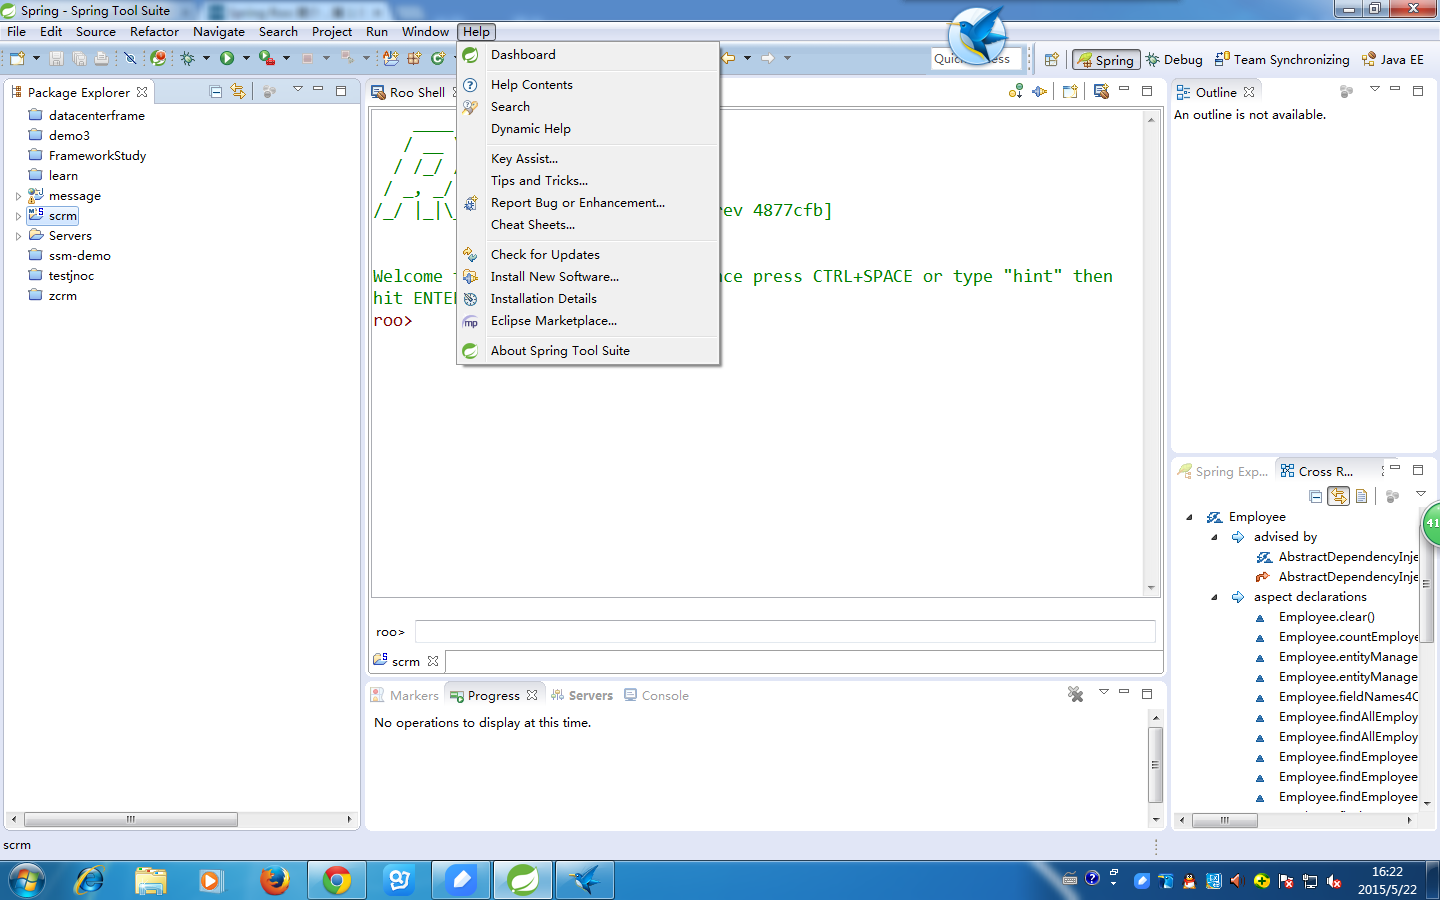
Task: Expand the scrm project node
Action: click(x=18, y=216)
